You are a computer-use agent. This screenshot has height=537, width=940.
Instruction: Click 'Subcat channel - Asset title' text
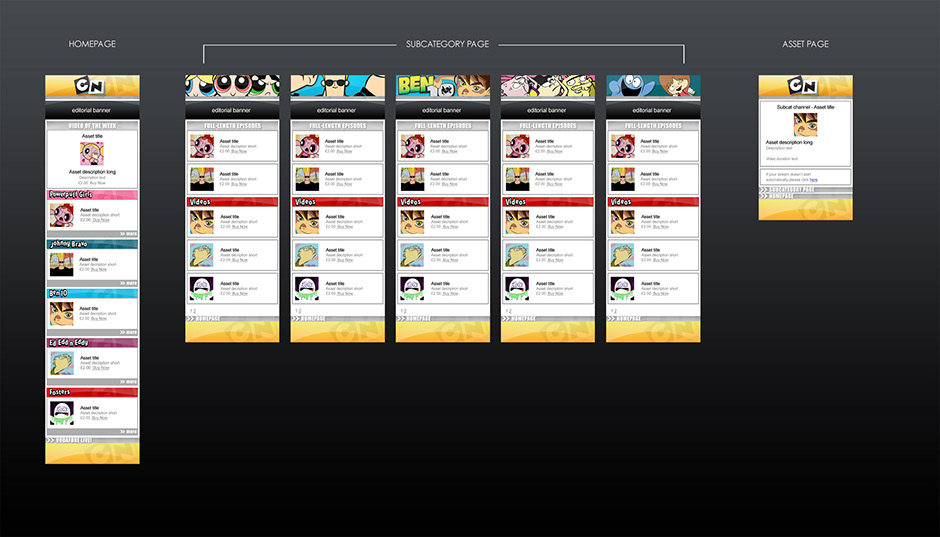pyautogui.click(x=805, y=107)
